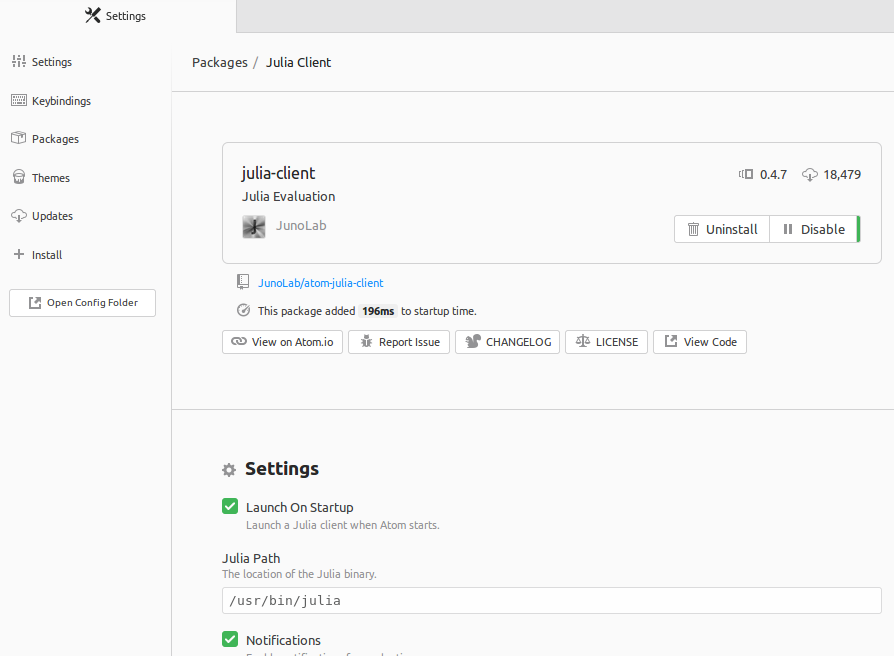894x656 pixels.
Task: Click the plus icon beside Install
Action: 19,254
